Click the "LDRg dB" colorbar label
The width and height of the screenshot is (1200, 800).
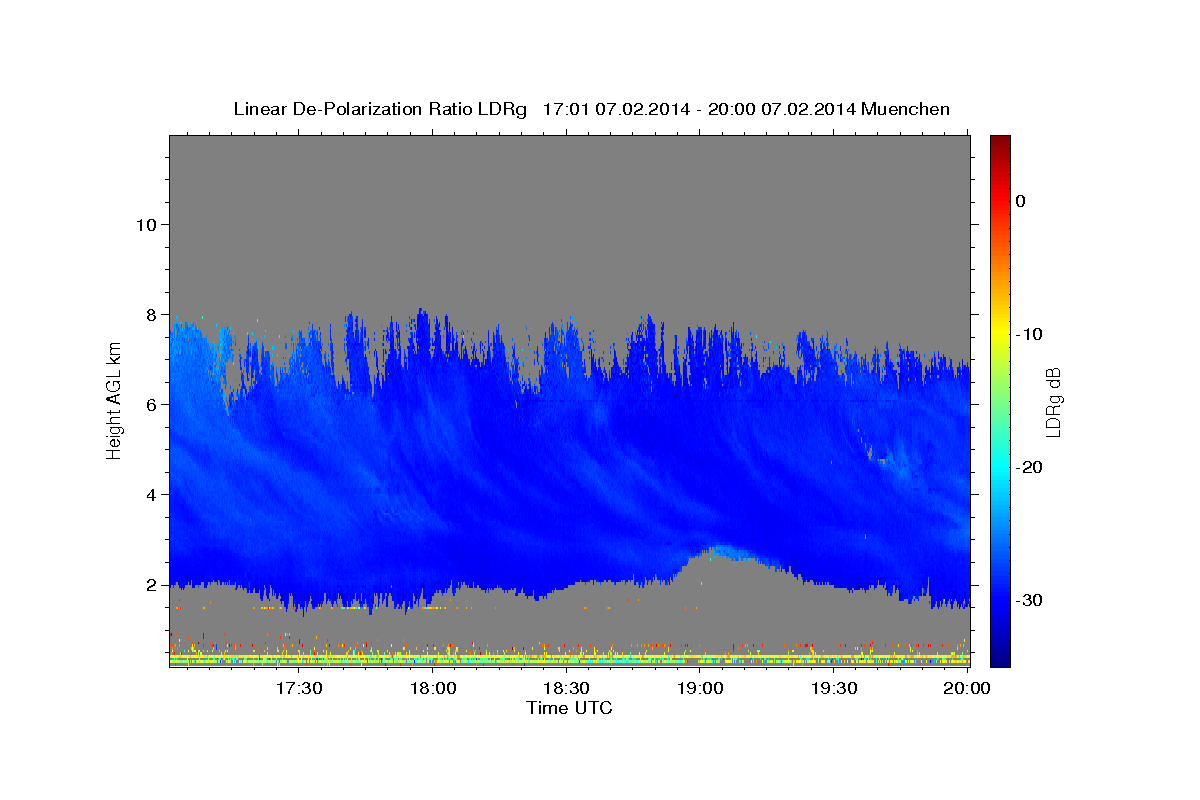click(1053, 401)
